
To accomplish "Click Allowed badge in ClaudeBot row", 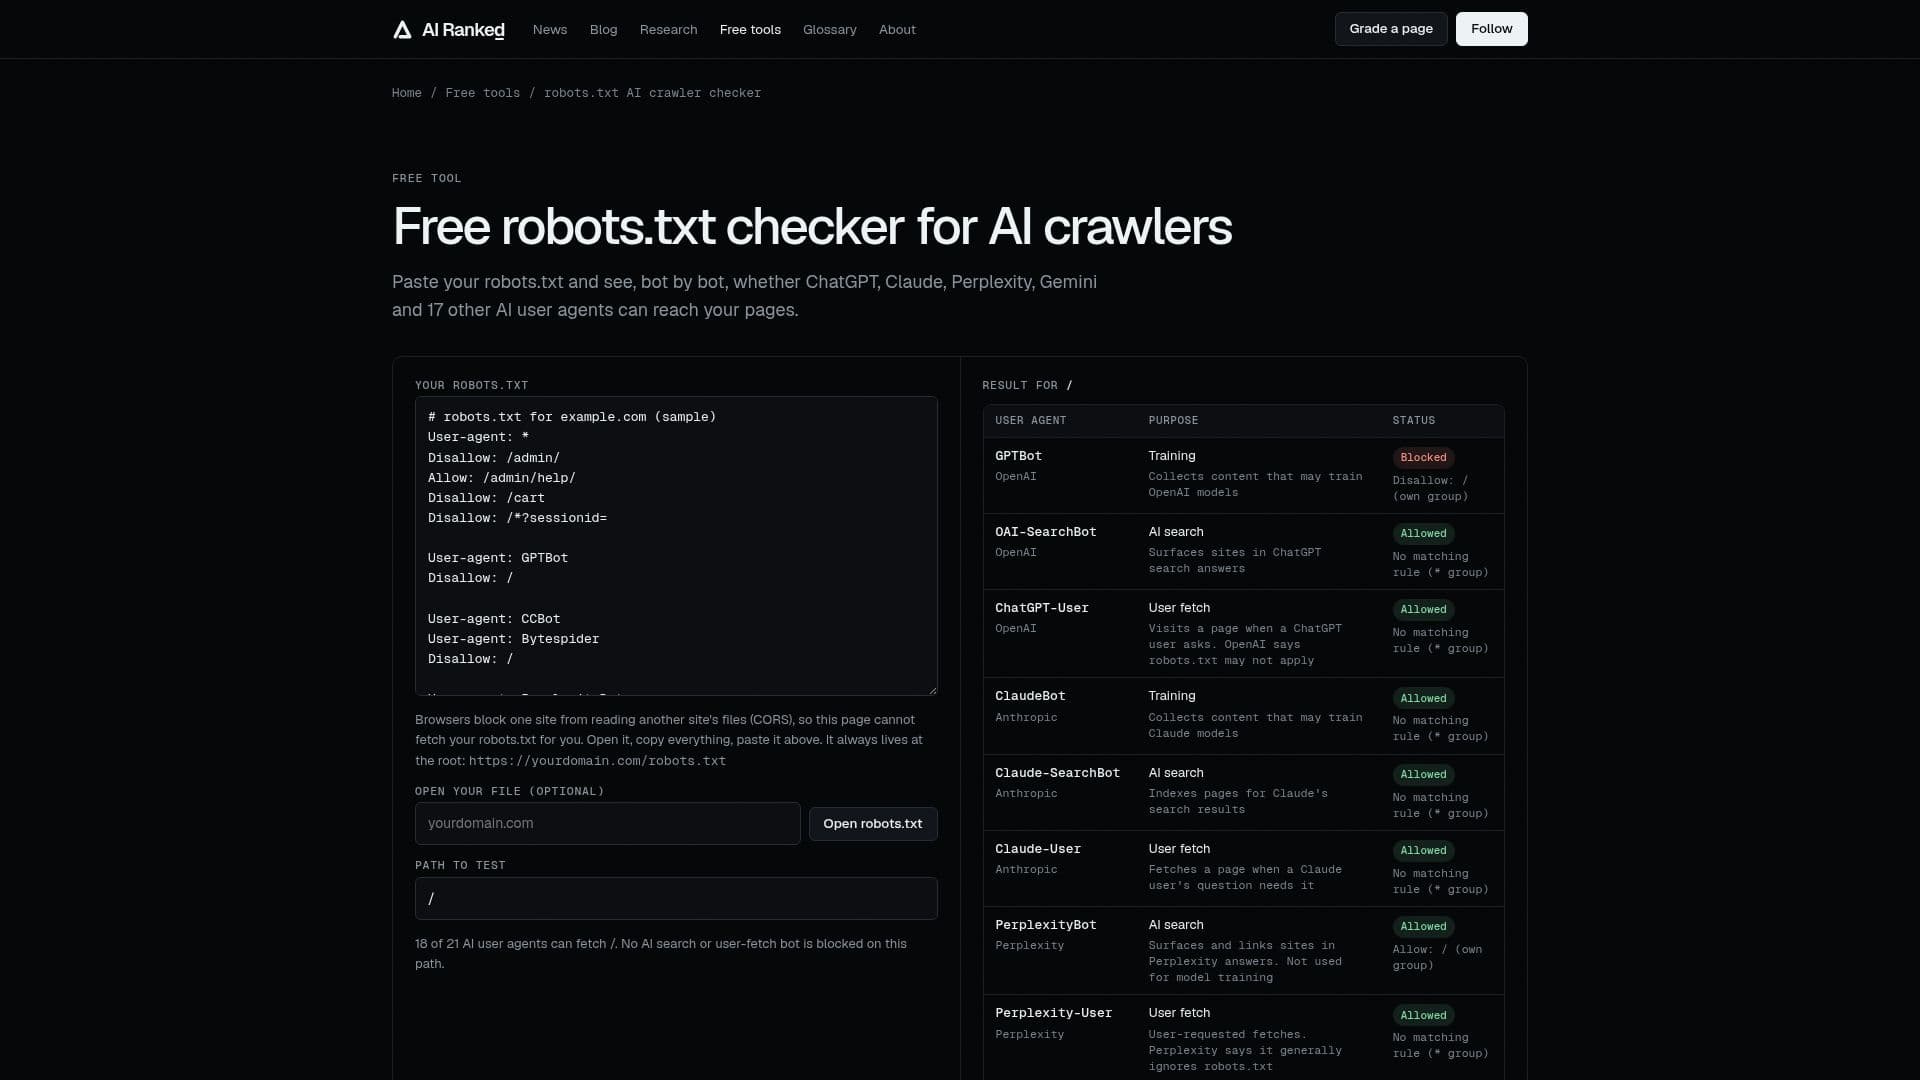I will point(1423,699).
